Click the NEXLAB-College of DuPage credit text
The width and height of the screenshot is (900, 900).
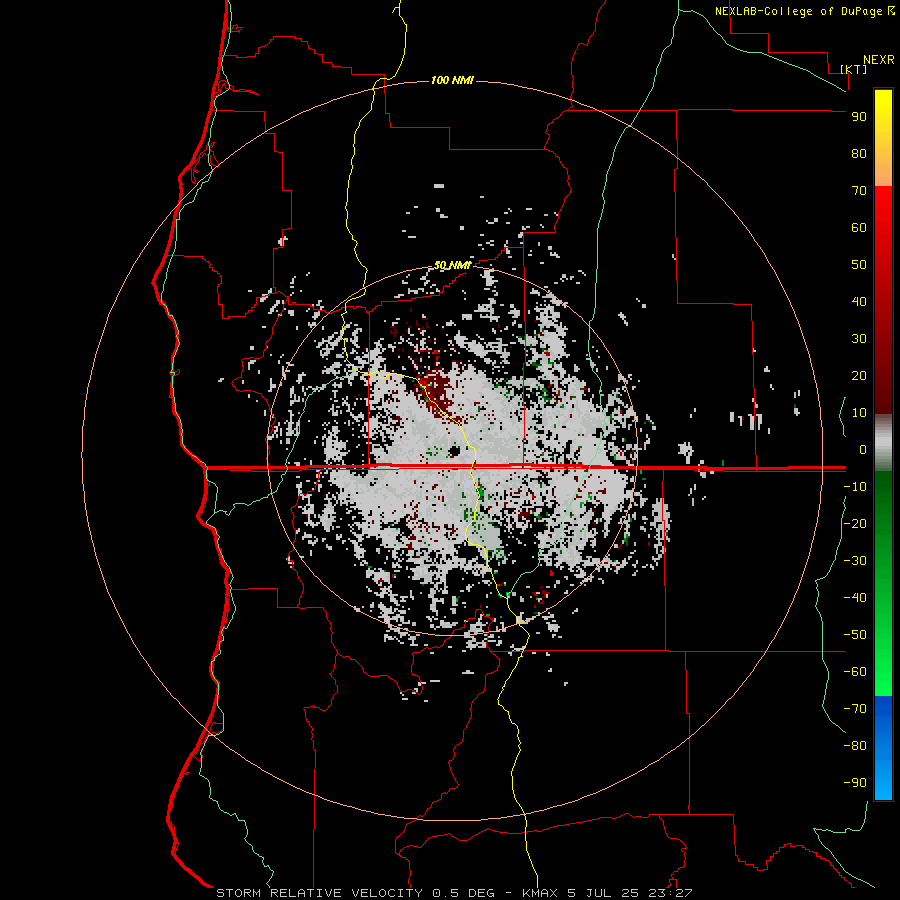pos(798,11)
